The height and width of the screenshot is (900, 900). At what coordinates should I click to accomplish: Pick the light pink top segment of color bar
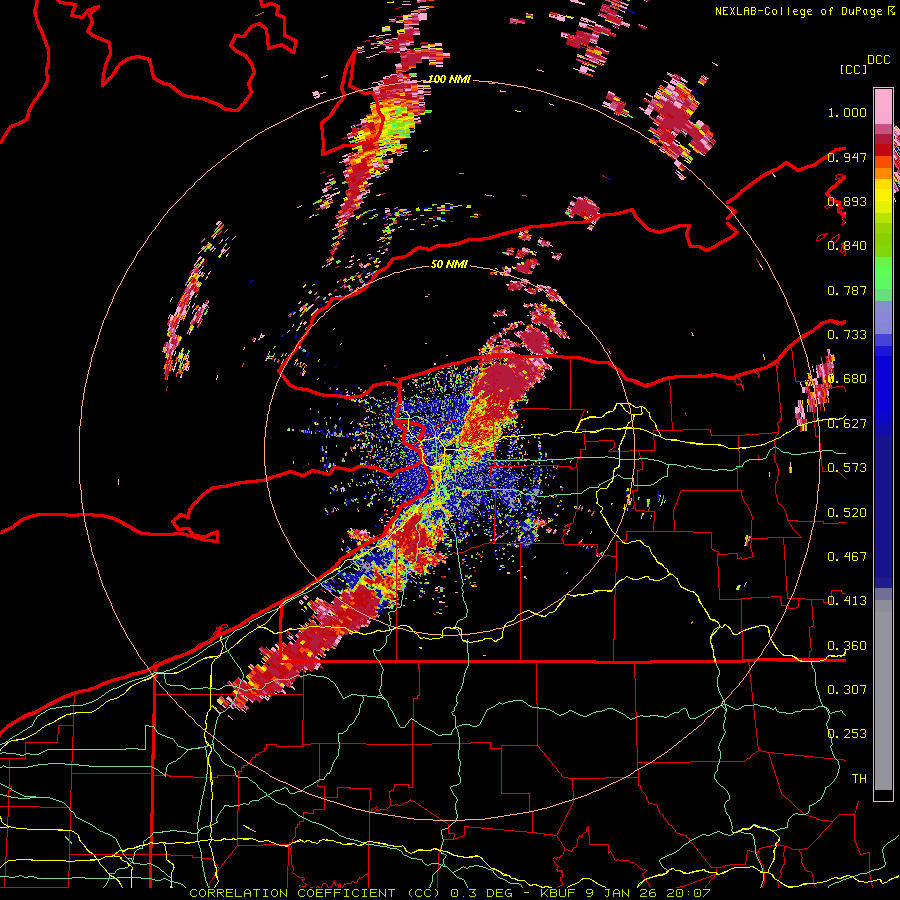883,107
